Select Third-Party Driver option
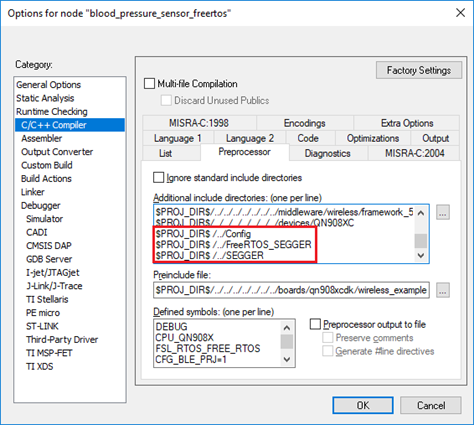 62,339
